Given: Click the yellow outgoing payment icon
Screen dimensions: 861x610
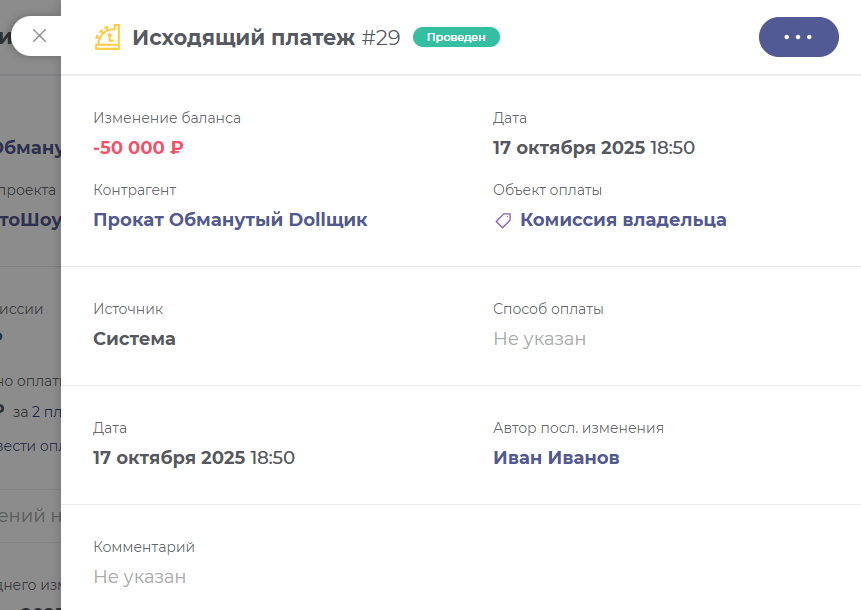Looking at the screenshot, I should (107, 38).
